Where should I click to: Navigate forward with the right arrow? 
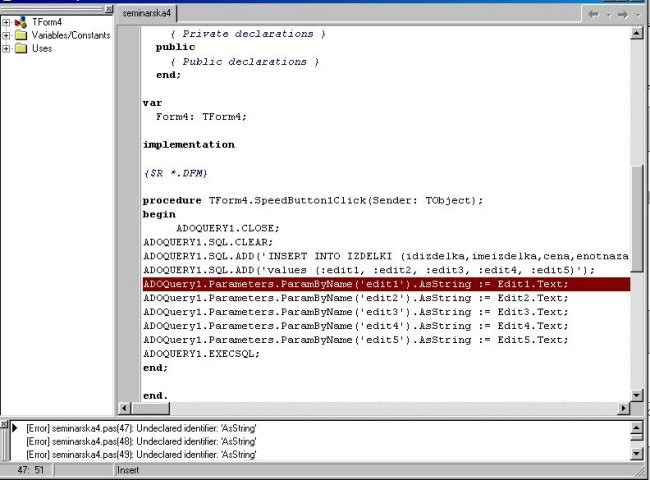623,15
